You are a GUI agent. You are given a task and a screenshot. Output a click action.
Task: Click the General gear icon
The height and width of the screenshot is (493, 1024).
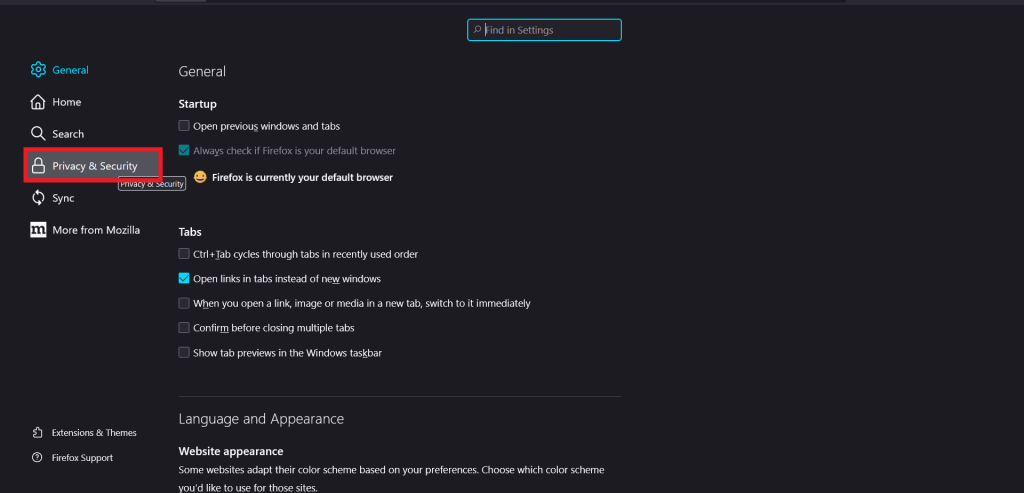38,69
